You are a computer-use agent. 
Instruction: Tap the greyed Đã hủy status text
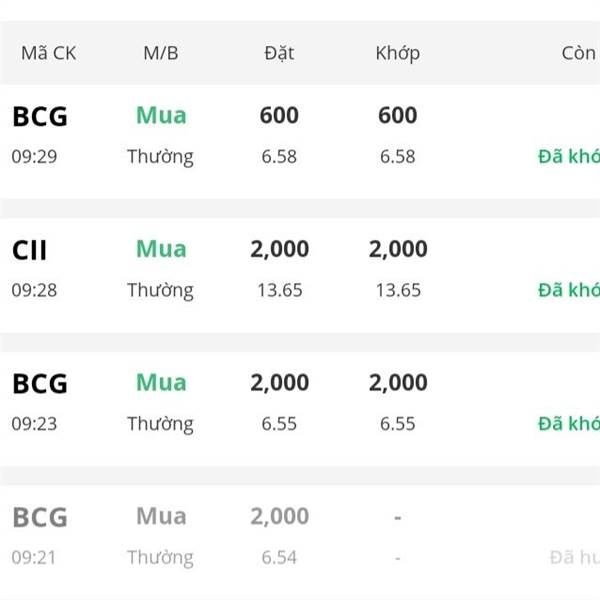[x=575, y=557]
